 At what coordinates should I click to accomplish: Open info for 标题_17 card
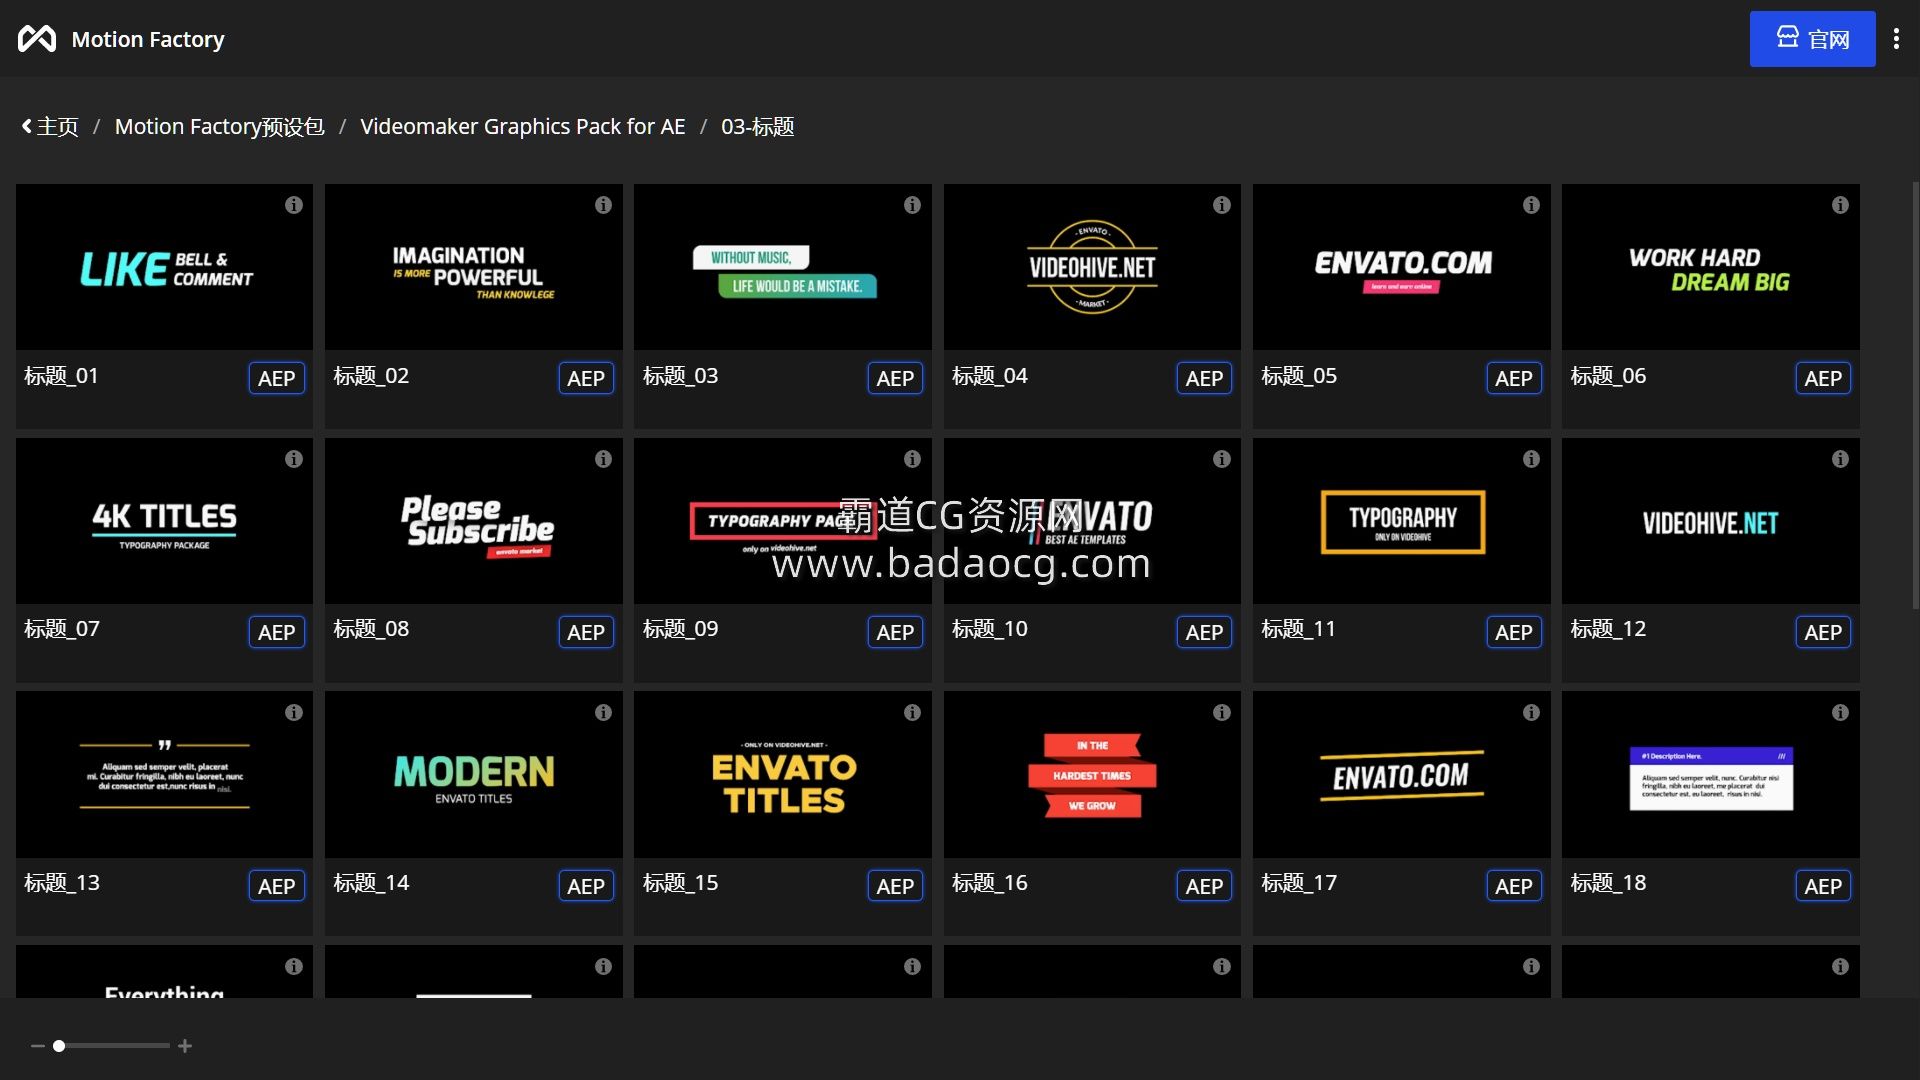1531,713
